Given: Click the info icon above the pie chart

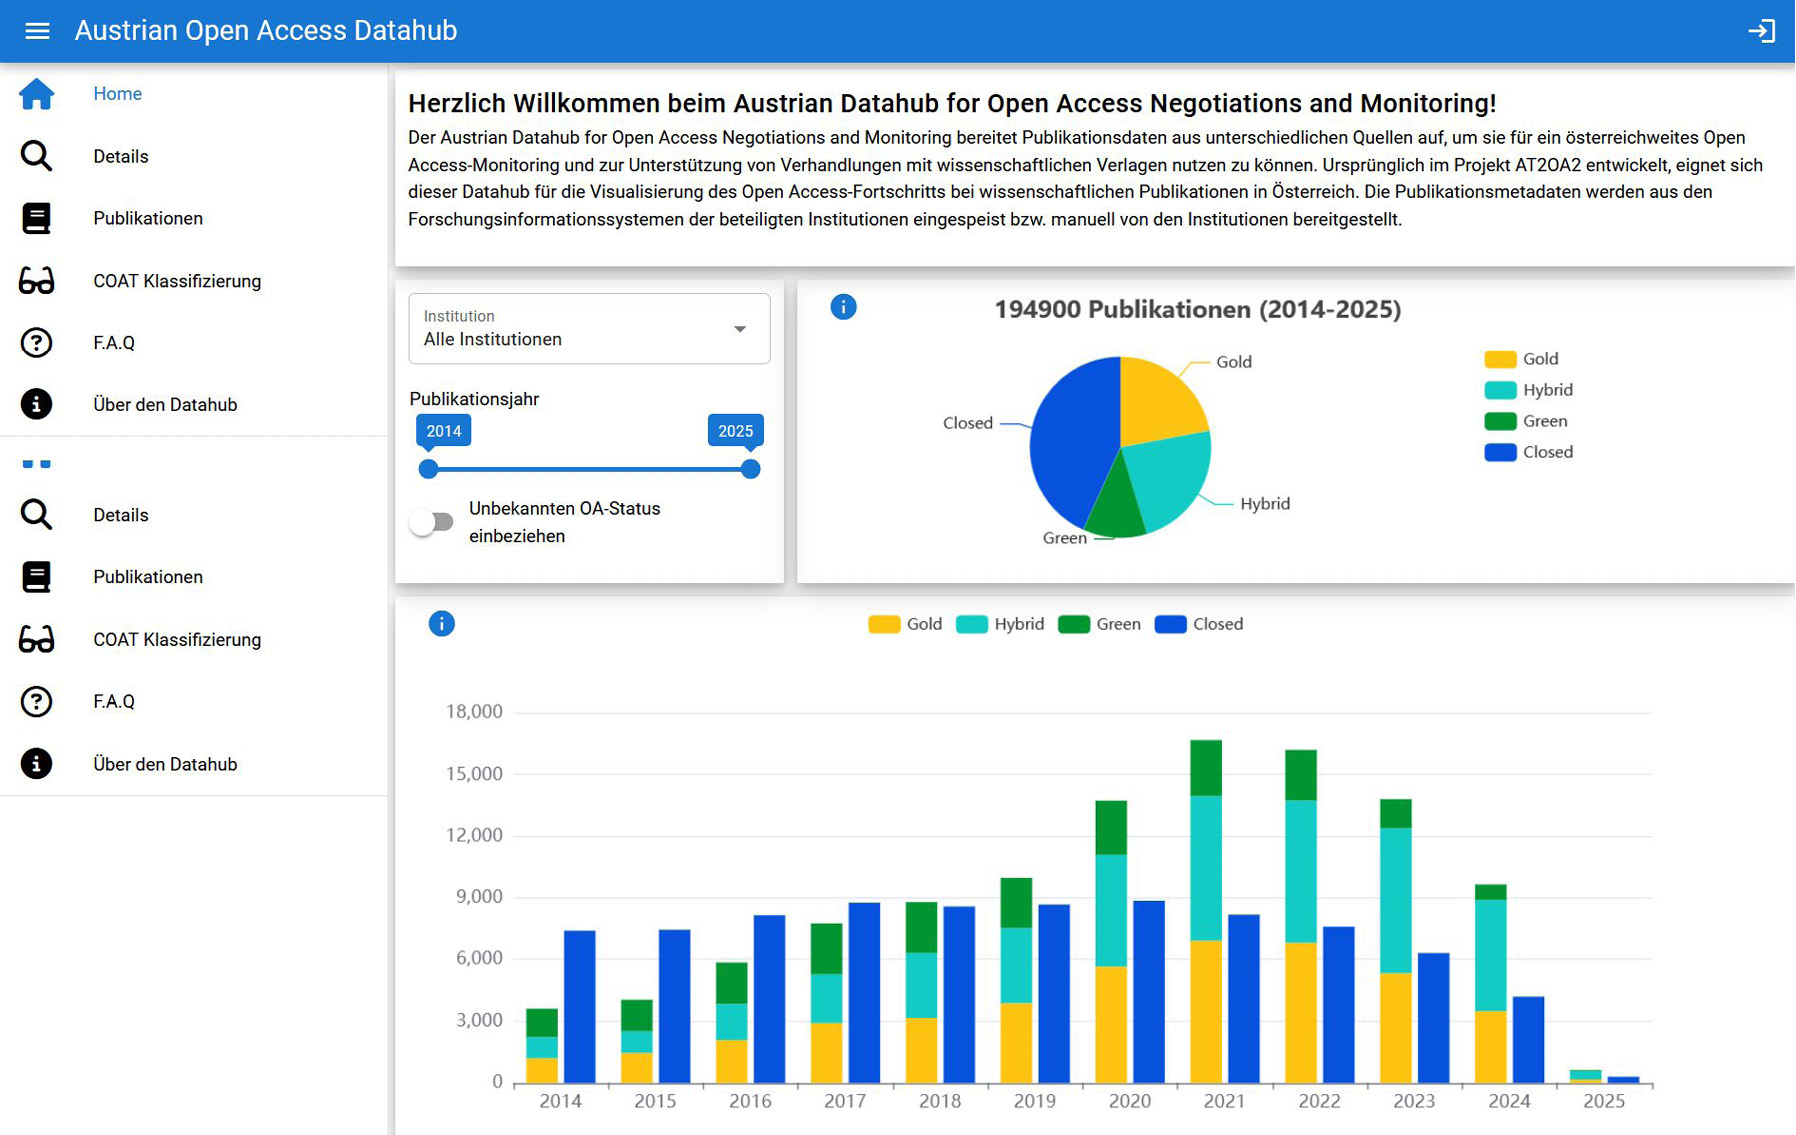Looking at the screenshot, I should 843,307.
